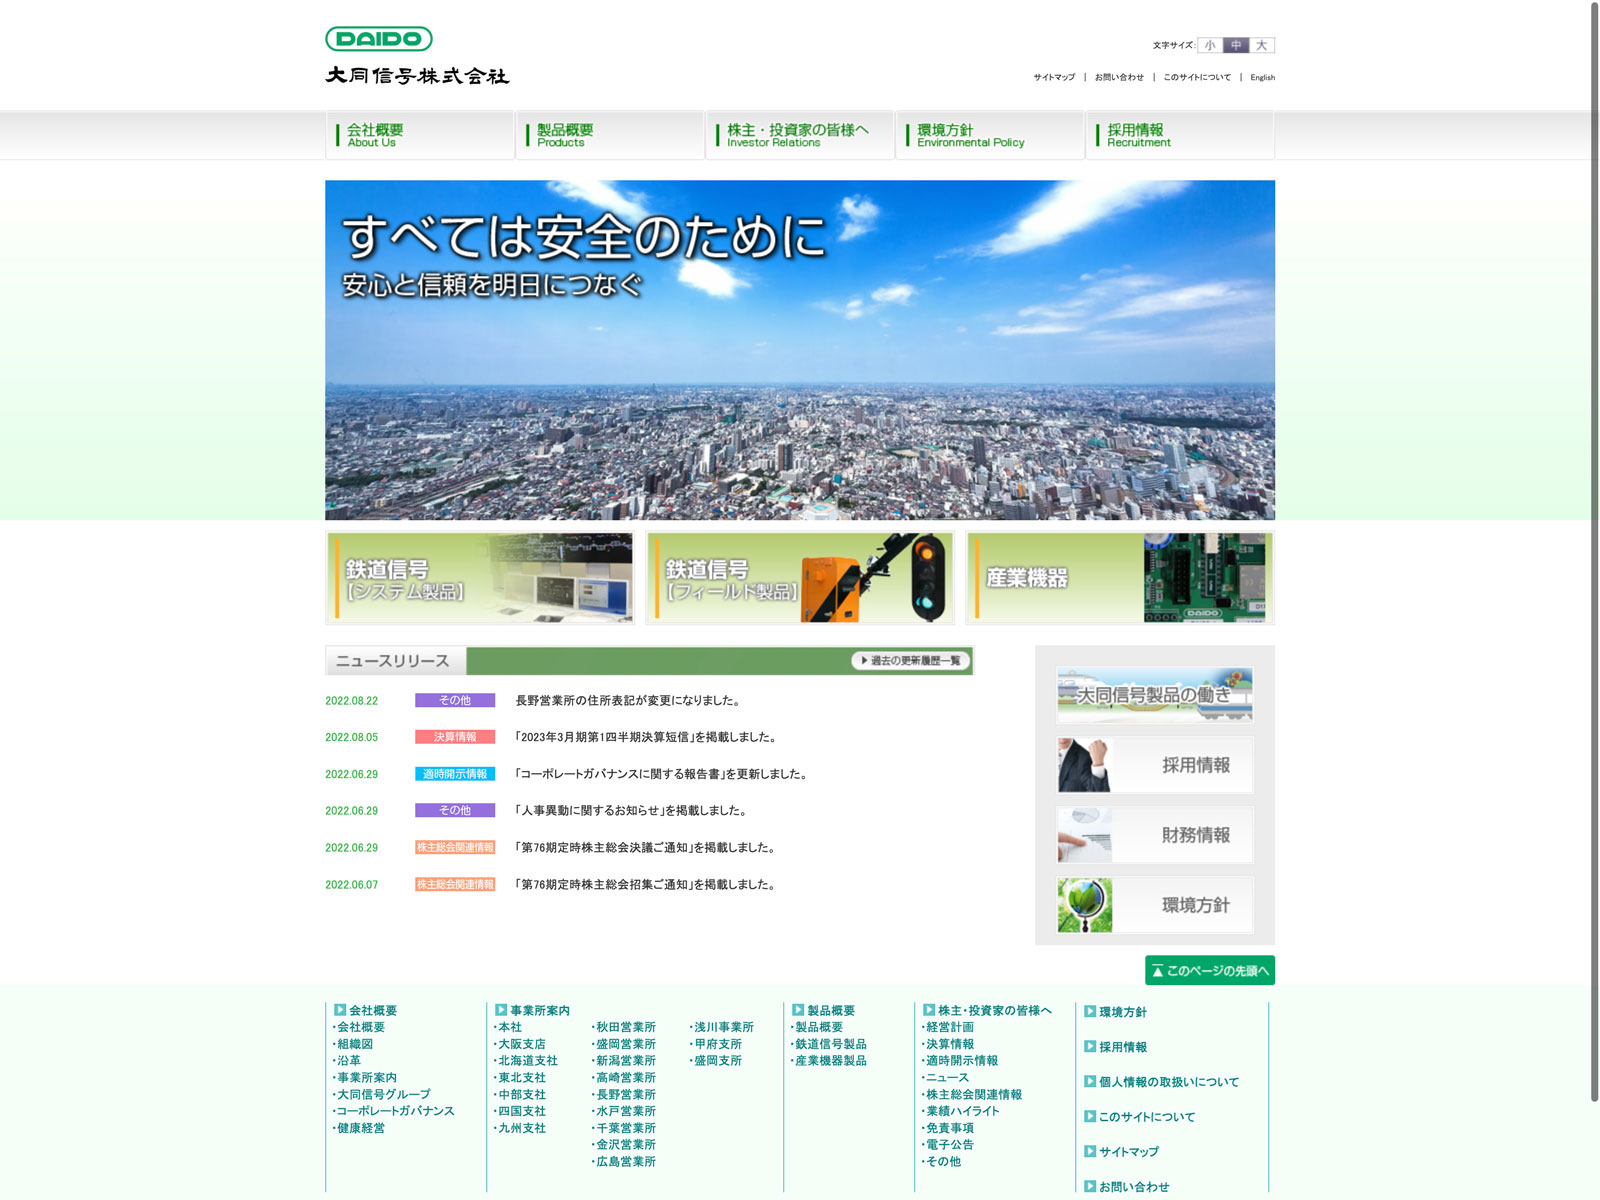Open the 産業機器 product banner
This screenshot has width=1600, height=1200.
point(1120,578)
